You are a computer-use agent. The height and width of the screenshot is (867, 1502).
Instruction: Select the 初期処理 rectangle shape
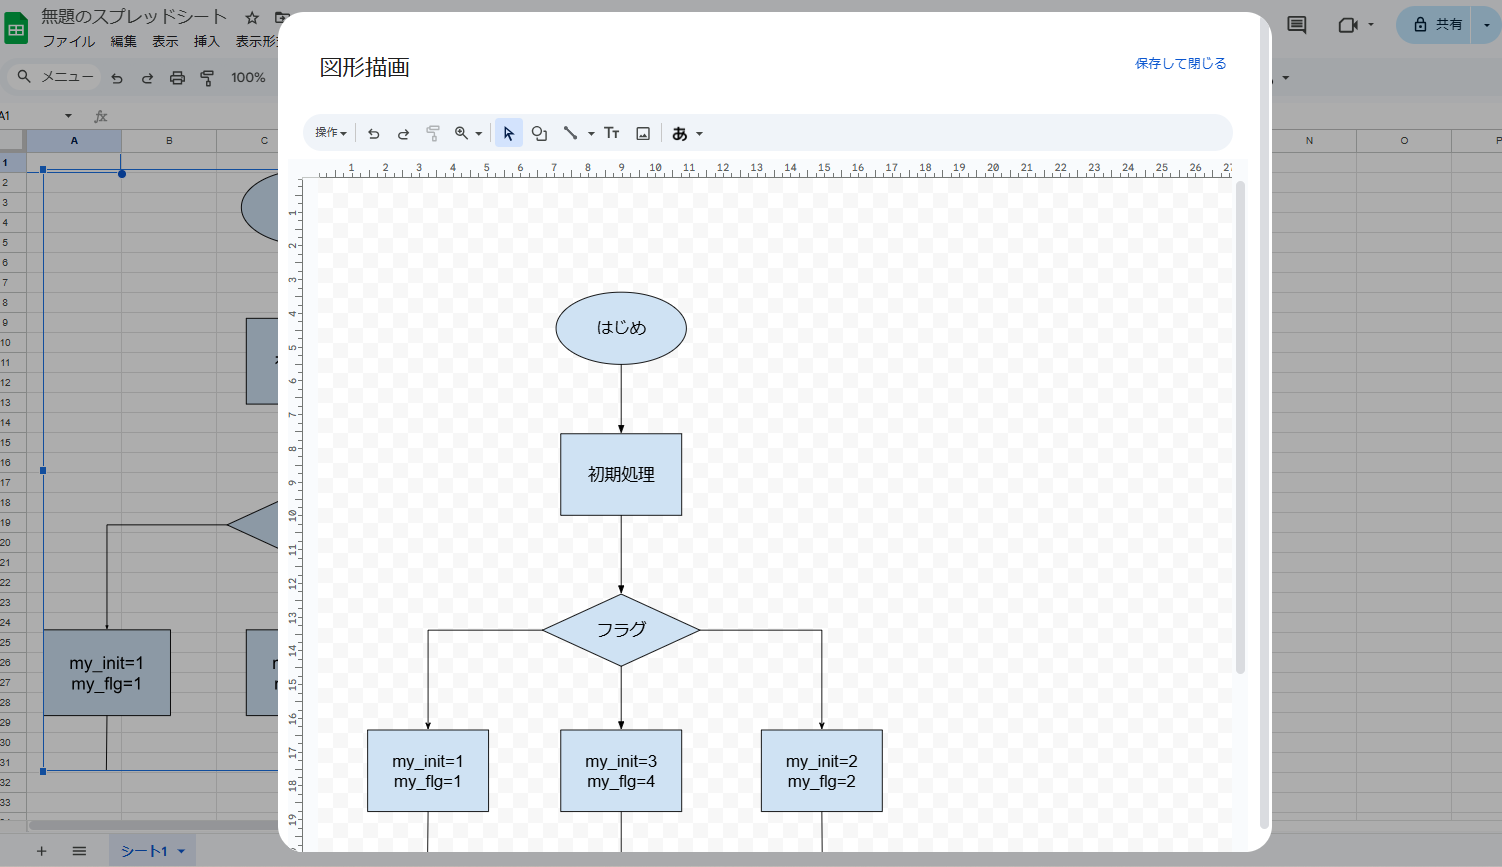point(621,474)
